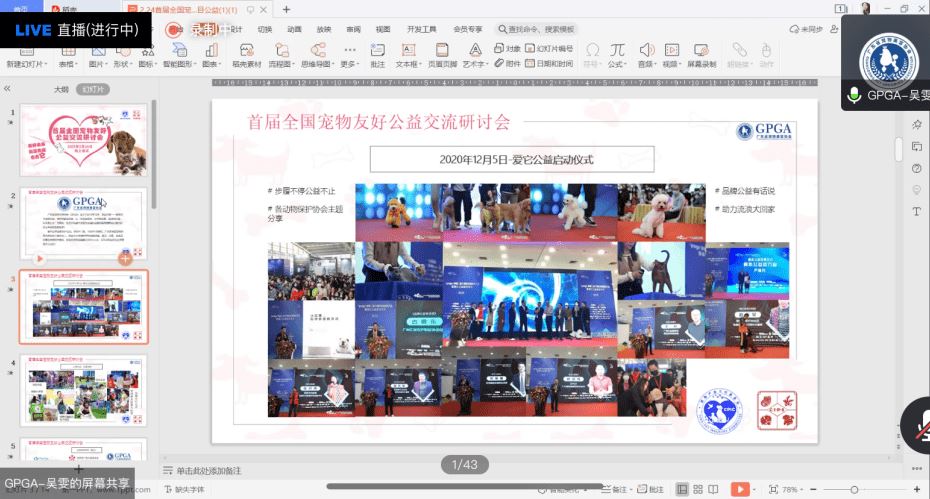Select slide 1 thumbnail
This screenshot has height=499, width=930.
tap(84, 140)
